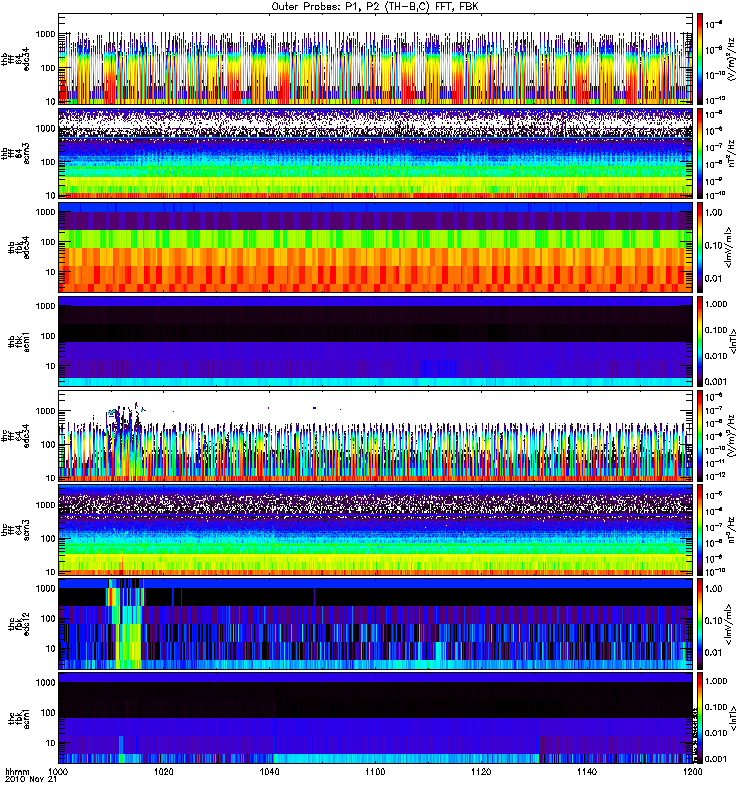
Task: Click the '<|nT|>' unit label of thc fbk scm1 color bar
Action: click(734, 718)
